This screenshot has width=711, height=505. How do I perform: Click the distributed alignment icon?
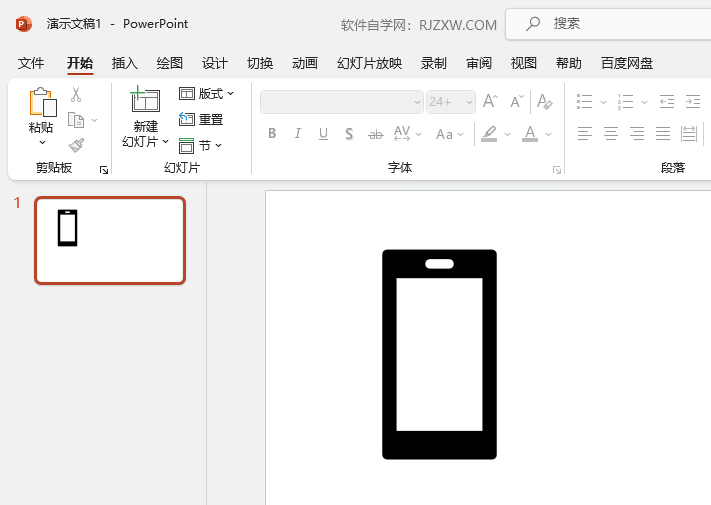click(689, 134)
